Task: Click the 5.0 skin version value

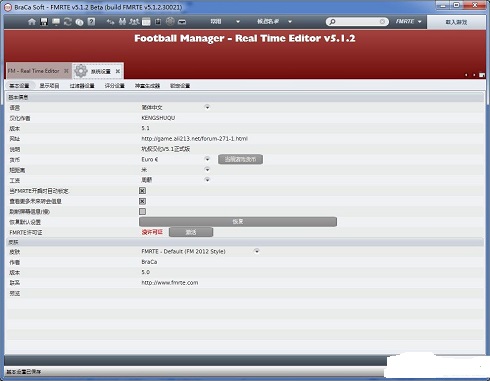Action: click(x=145, y=272)
